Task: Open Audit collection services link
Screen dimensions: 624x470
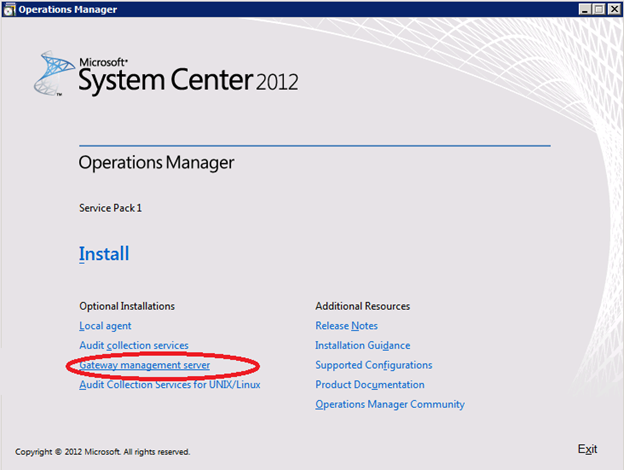Action: (x=134, y=345)
